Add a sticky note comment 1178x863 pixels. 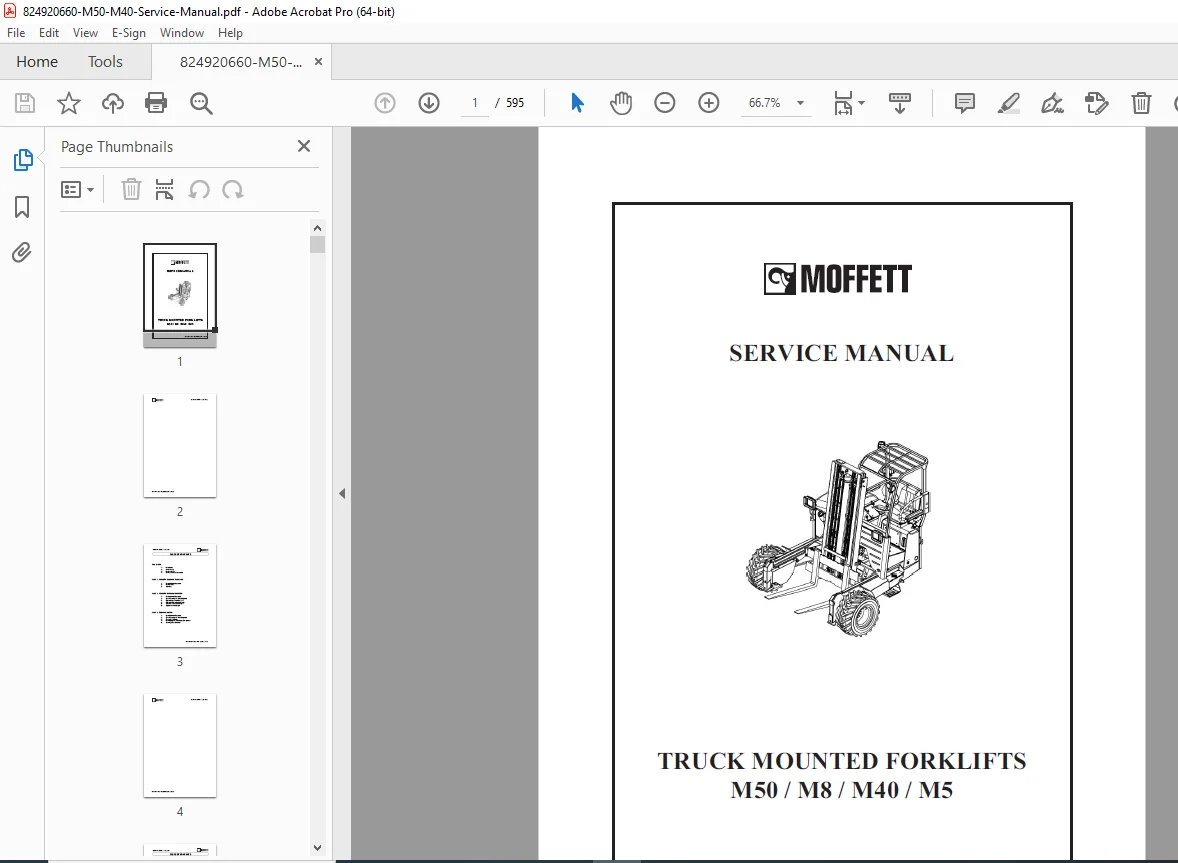coord(965,103)
